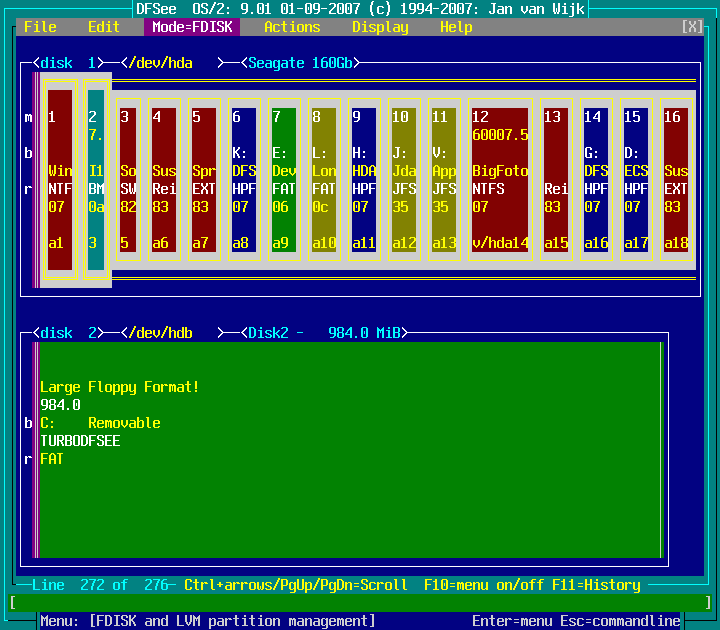Close the window with the [X] button
The width and height of the screenshot is (720, 630).
point(692,27)
